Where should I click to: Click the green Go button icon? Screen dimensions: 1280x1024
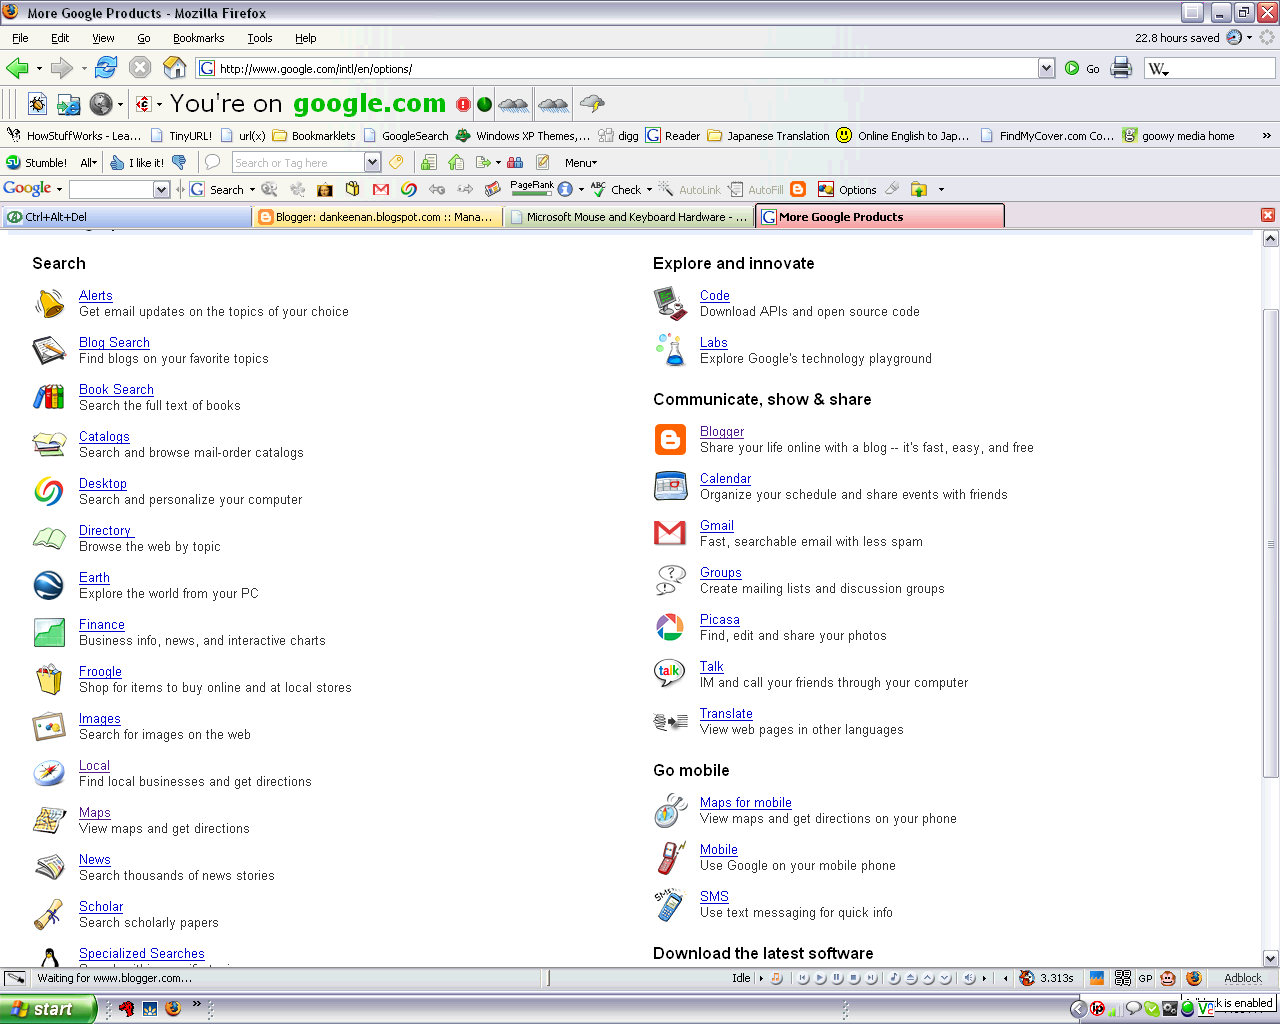1072,68
